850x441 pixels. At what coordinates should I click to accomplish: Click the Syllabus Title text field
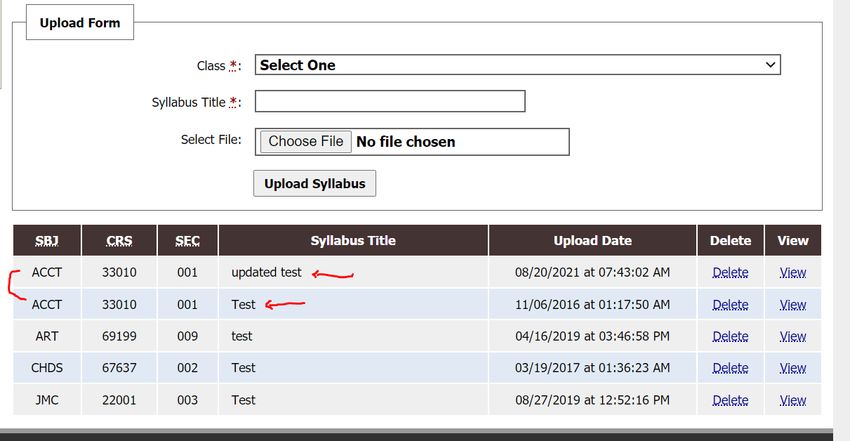click(x=390, y=101)
